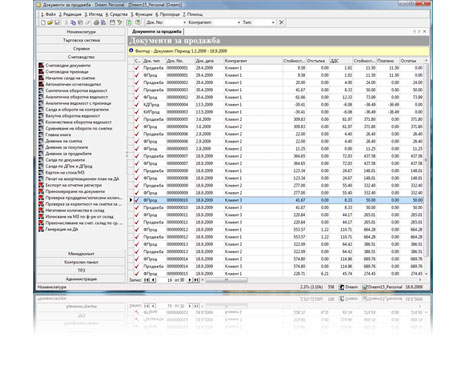Toggle checkmark for Продажба 0000000003 row
The image size is (466, 372).
coord(137,90)
